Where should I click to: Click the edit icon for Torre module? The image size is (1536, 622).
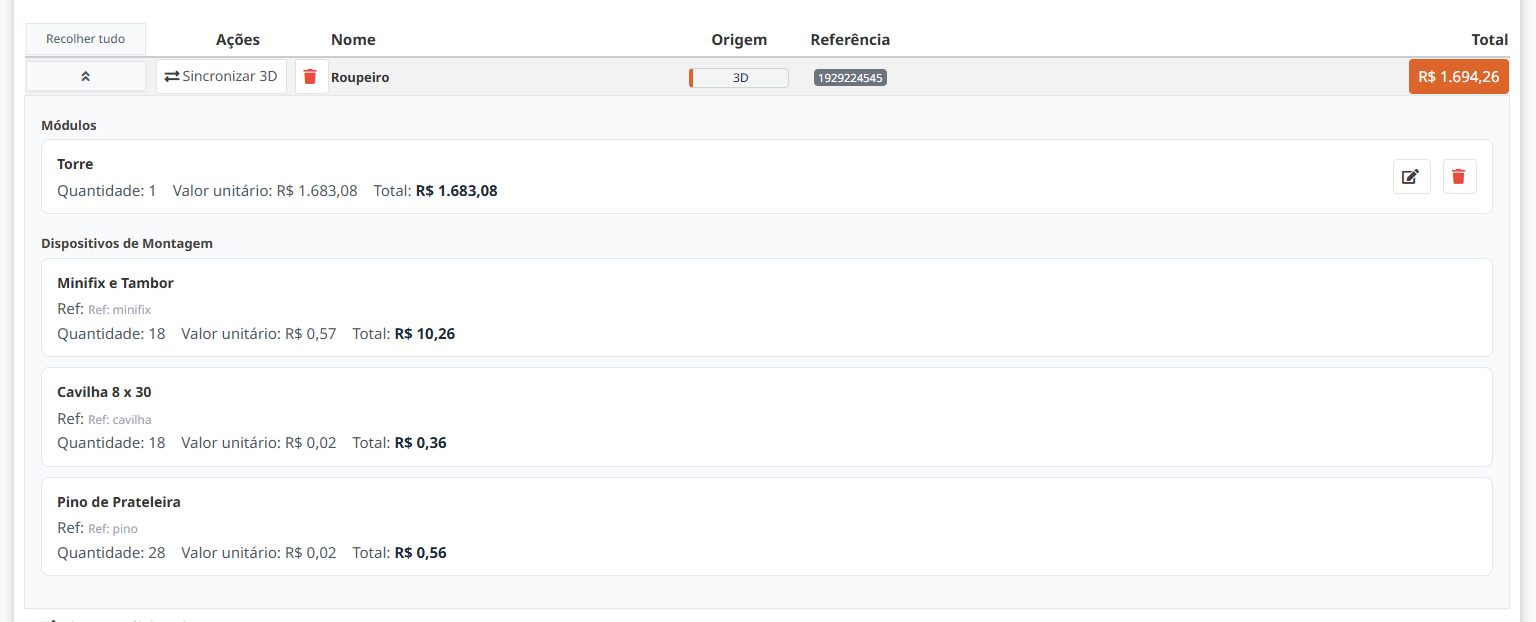tap(1411, 177)
